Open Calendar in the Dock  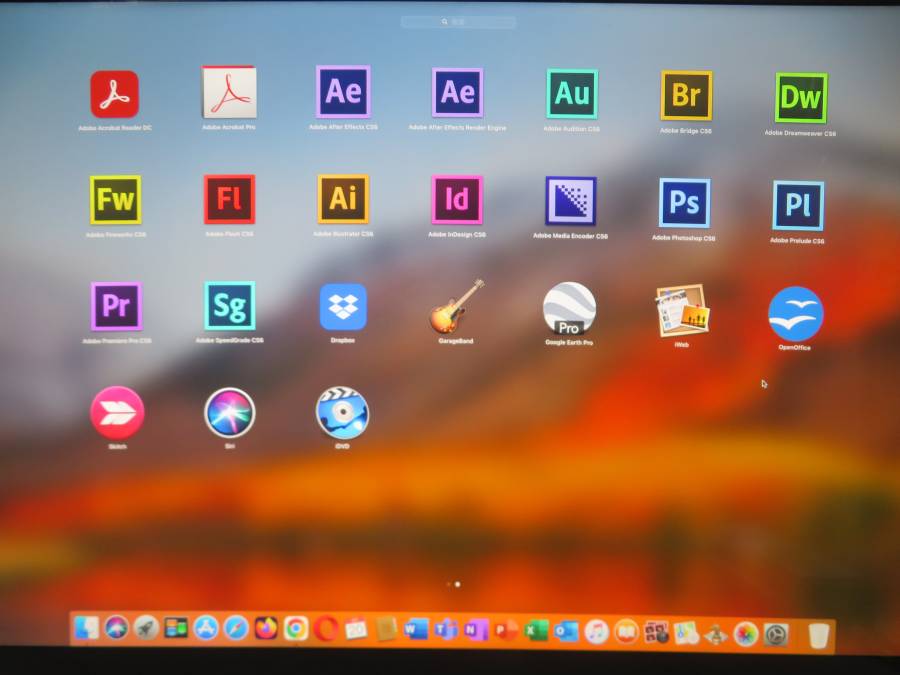(356, 630)
